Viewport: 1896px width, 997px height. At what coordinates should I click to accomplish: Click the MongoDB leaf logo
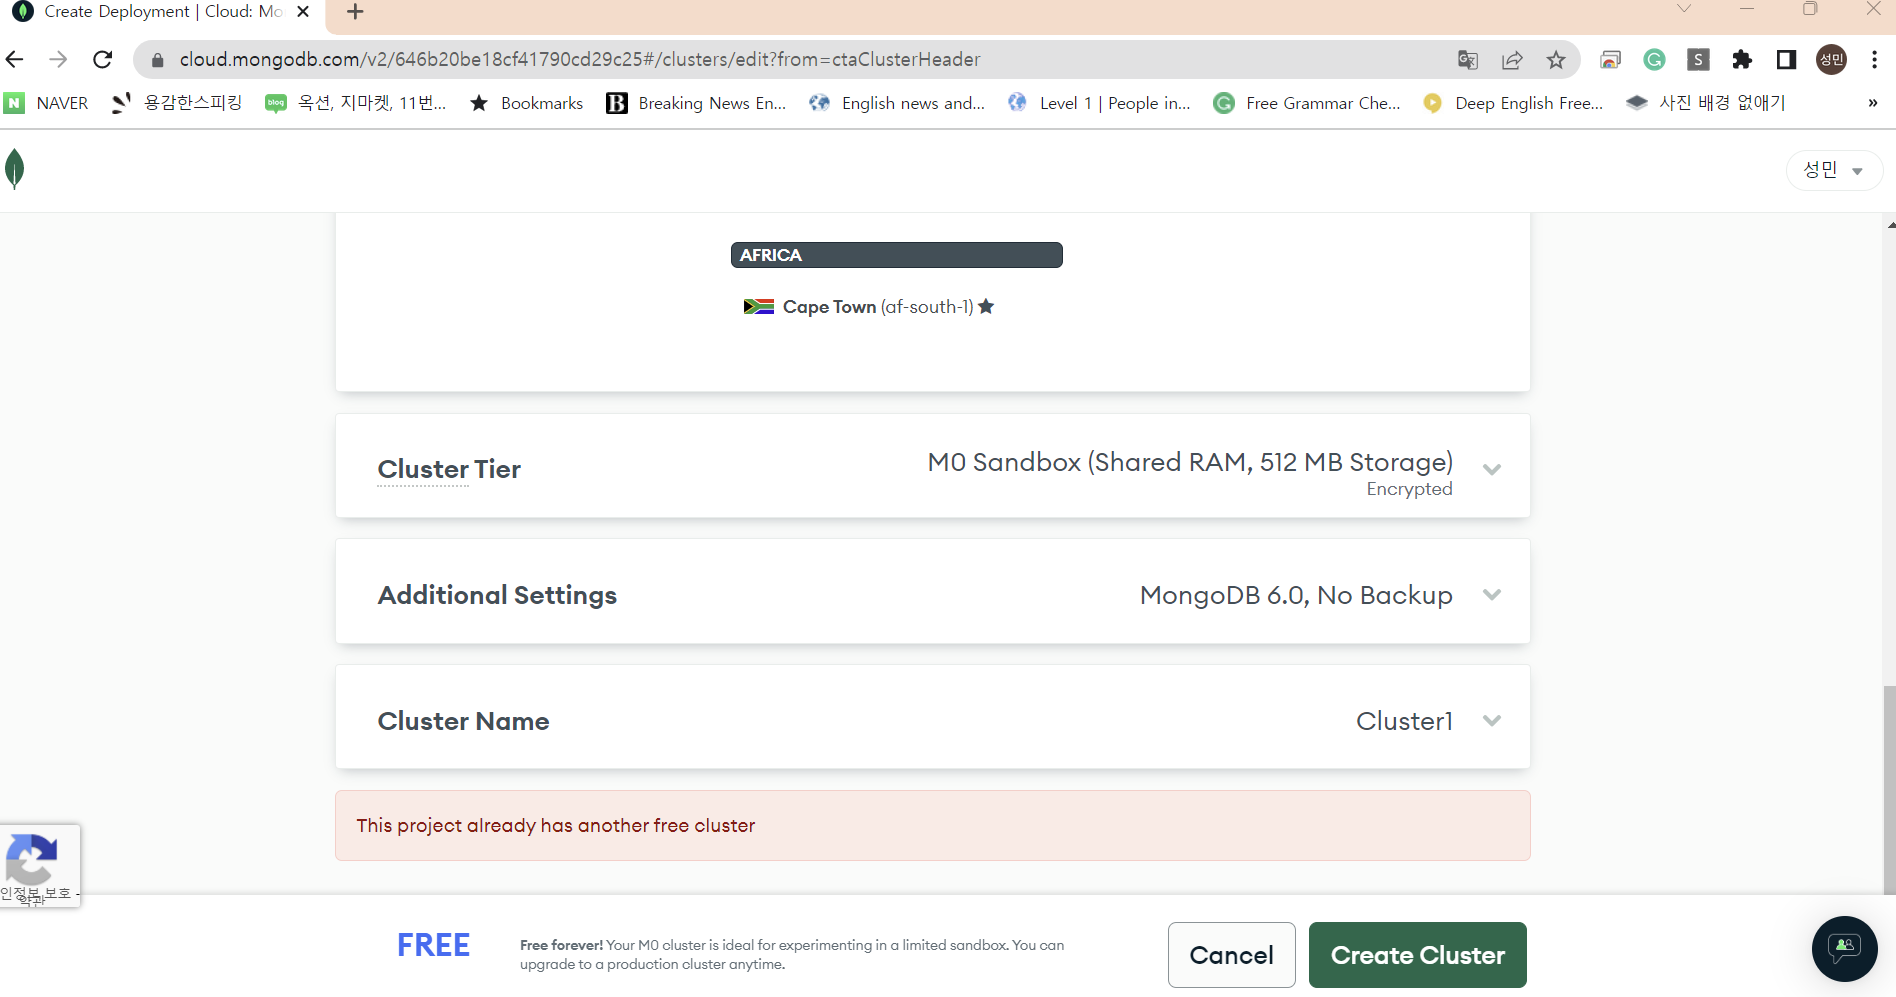tap(14, 168)
